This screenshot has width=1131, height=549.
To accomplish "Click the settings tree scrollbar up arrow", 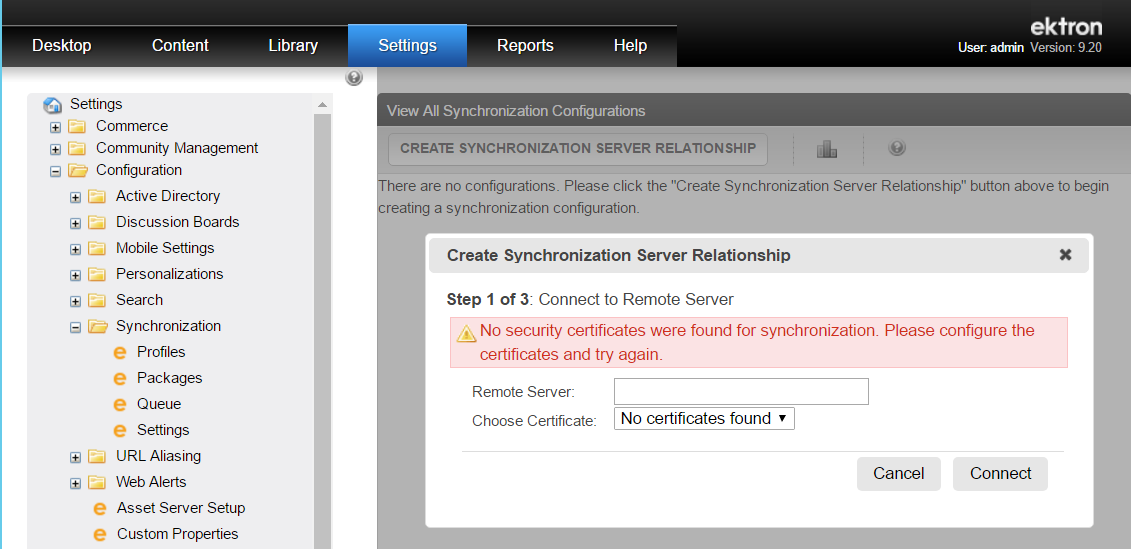I will pos(322,105).
